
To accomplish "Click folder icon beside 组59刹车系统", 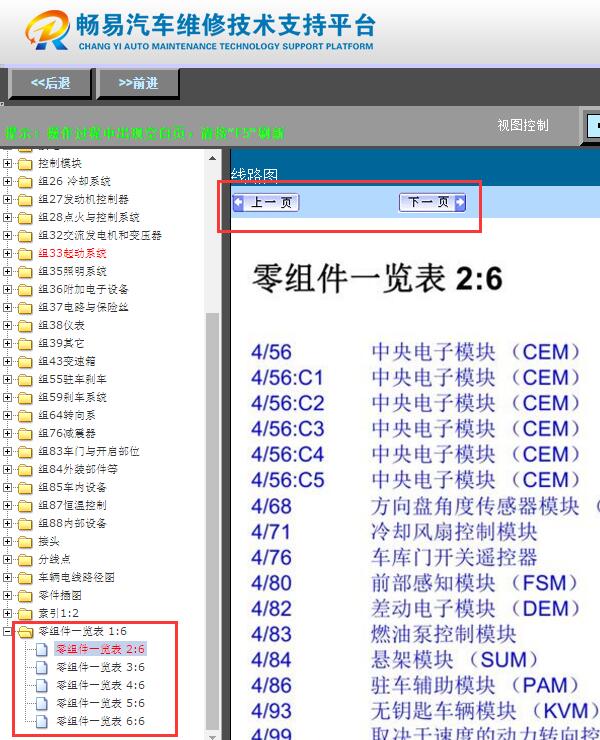I will (x=25, y=398).
